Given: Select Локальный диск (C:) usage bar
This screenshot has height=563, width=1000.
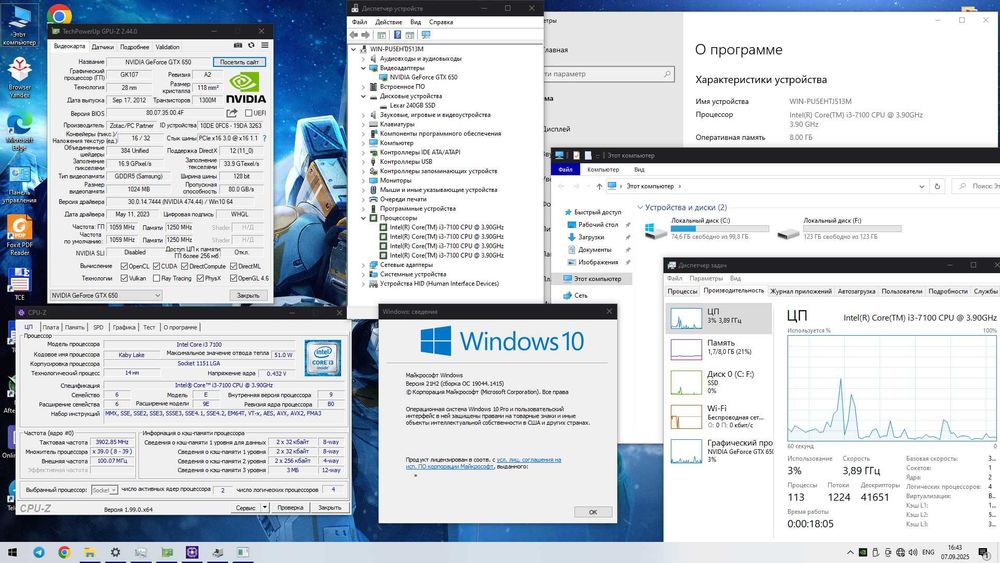Looking at the screenshot, I should [720, 228].
